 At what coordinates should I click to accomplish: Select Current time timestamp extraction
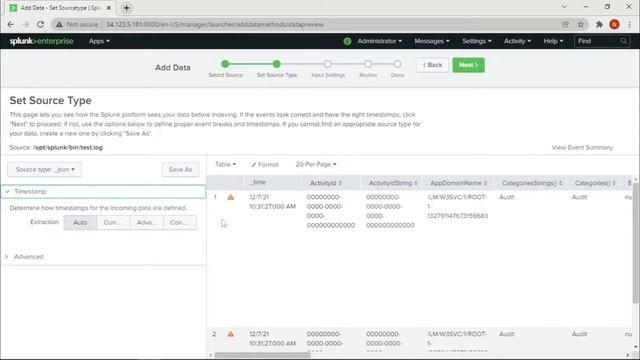pos(113,222)
